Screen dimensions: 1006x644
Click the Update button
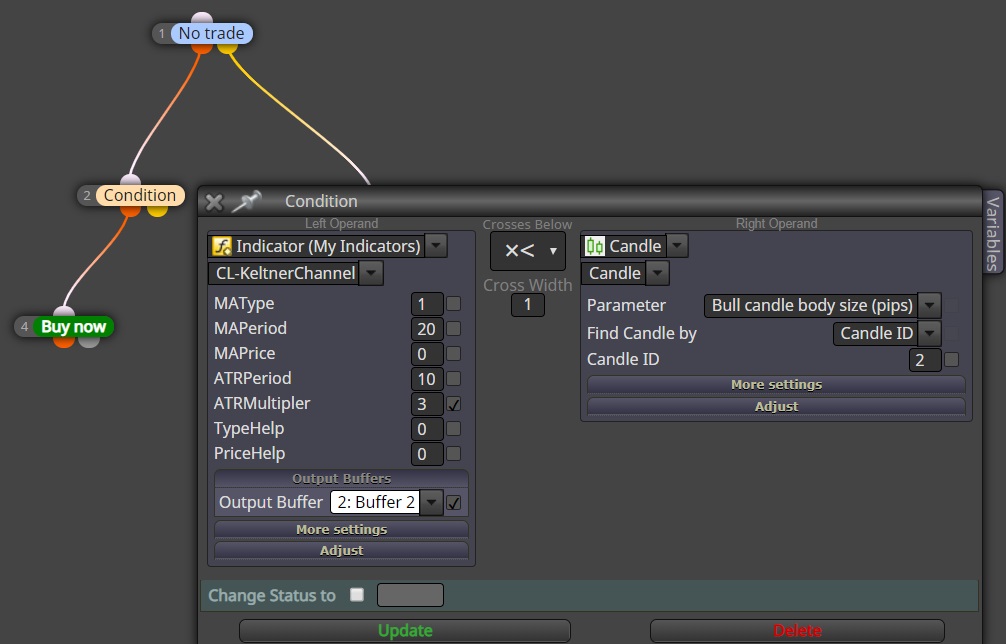[405, 631]
